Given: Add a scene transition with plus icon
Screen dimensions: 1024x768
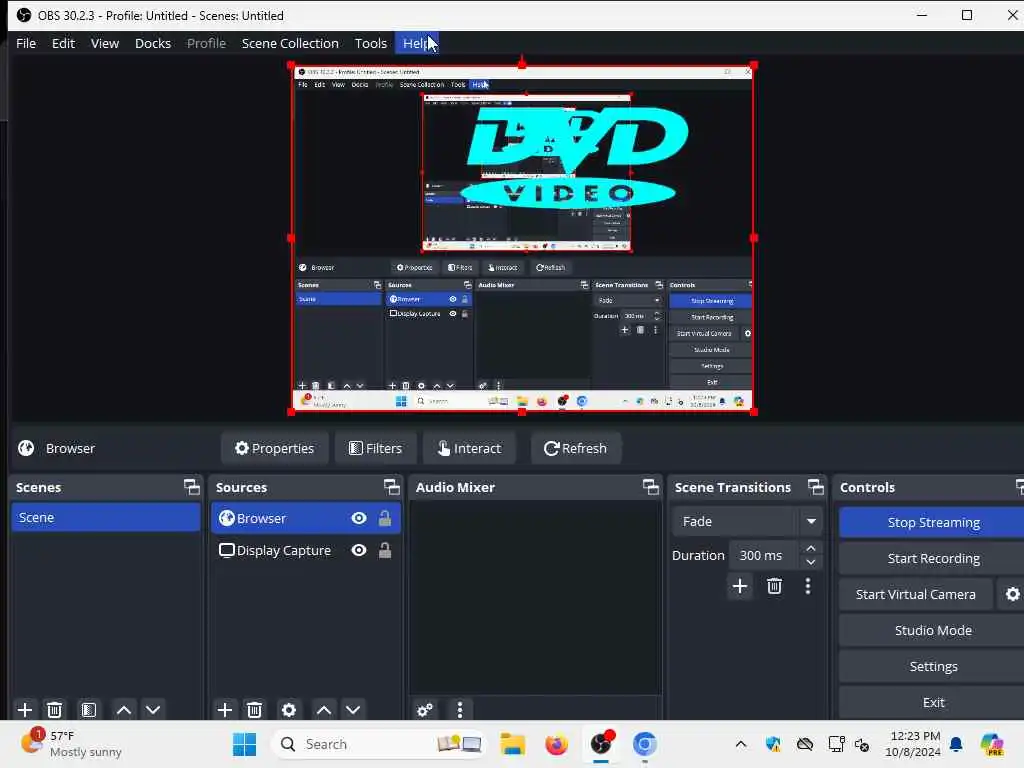Looking at the screenshot, I should coord(740,586).
